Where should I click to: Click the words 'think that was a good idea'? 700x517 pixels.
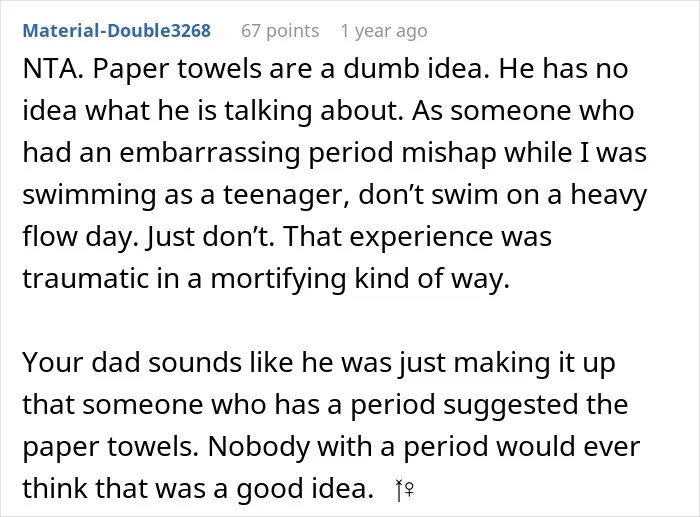(x=198, y=488)
